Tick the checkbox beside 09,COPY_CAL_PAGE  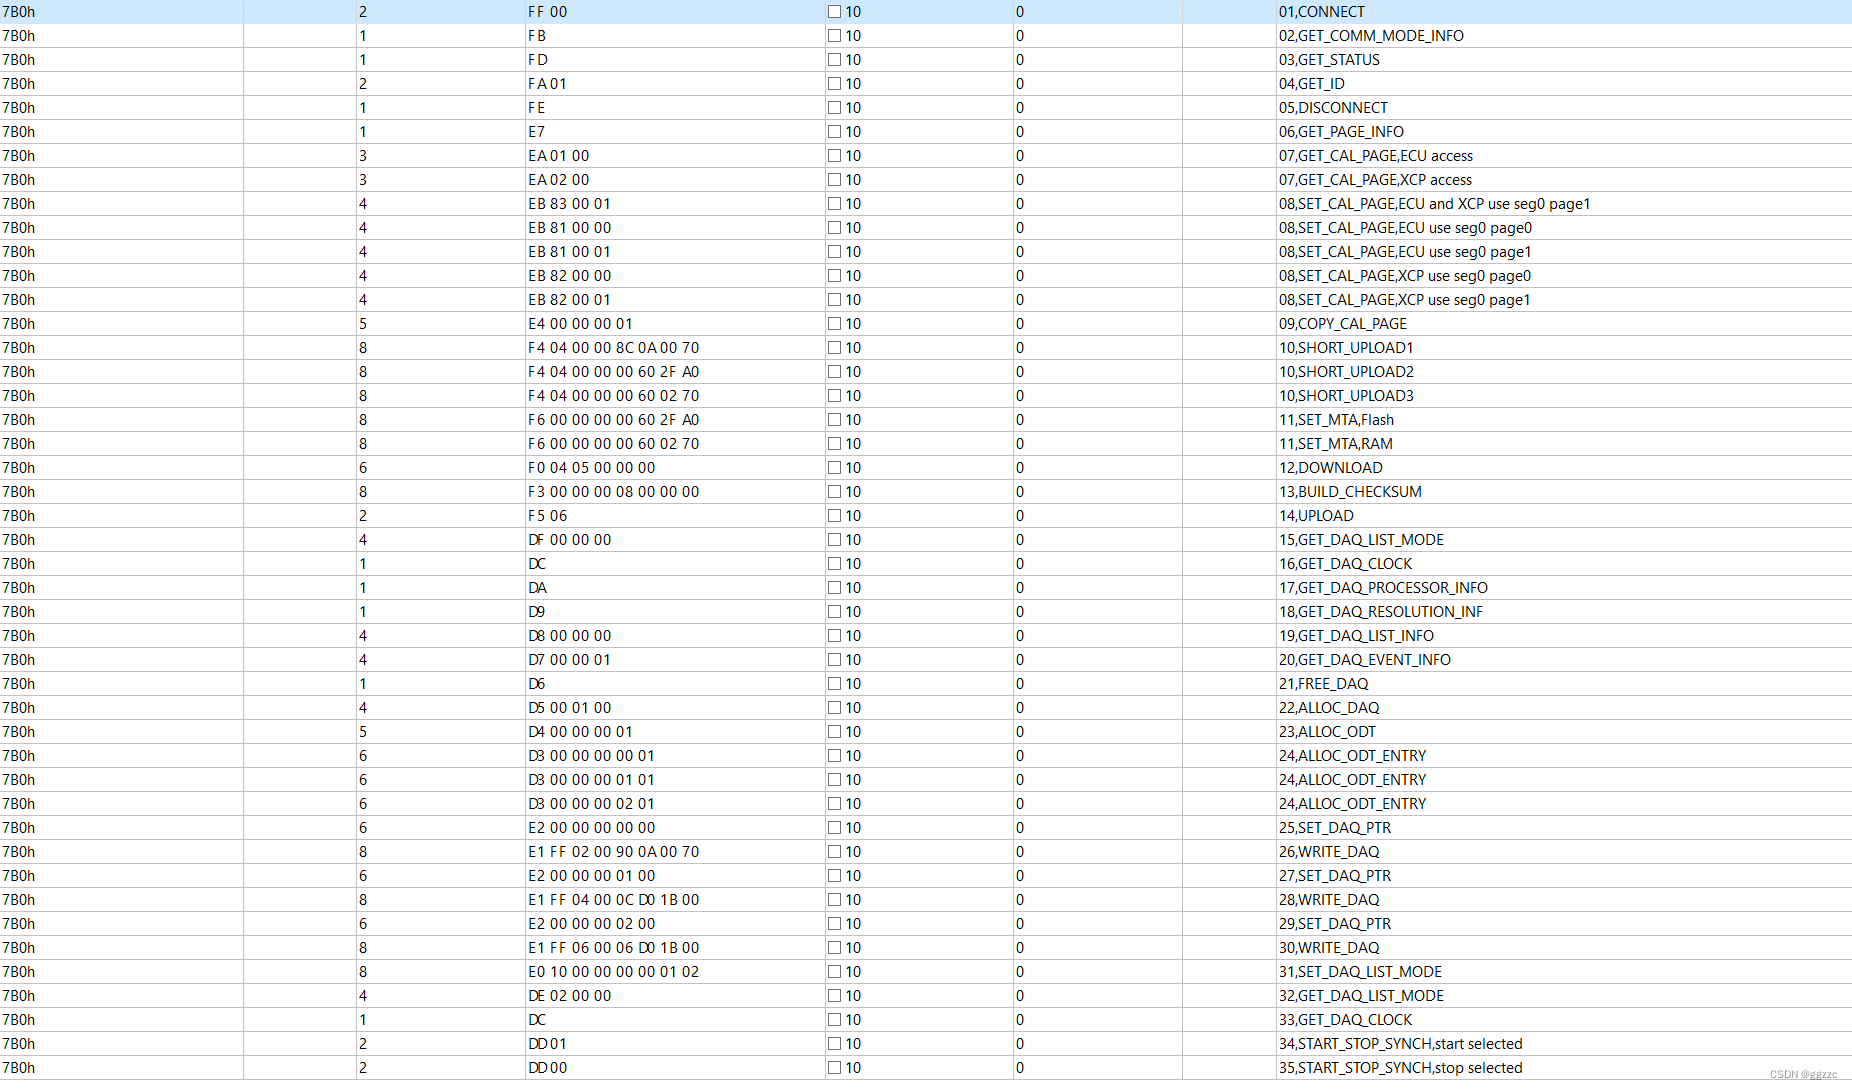click(x=833, y=324)
